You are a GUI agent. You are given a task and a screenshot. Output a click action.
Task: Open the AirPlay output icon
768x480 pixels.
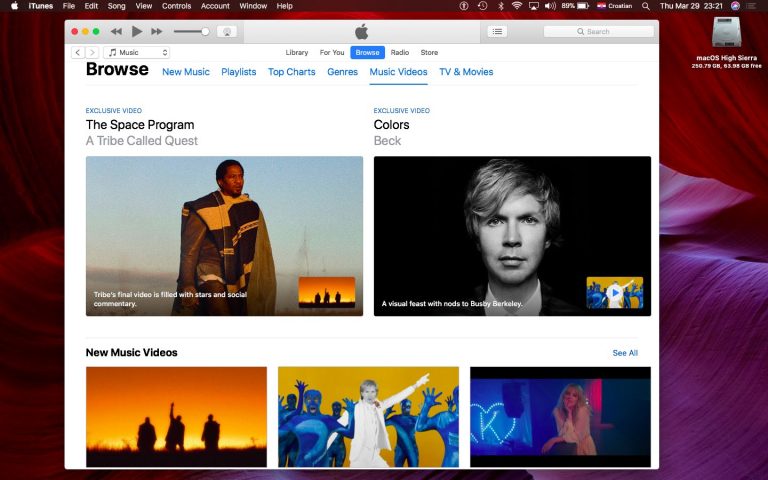(x=226, y=32)
